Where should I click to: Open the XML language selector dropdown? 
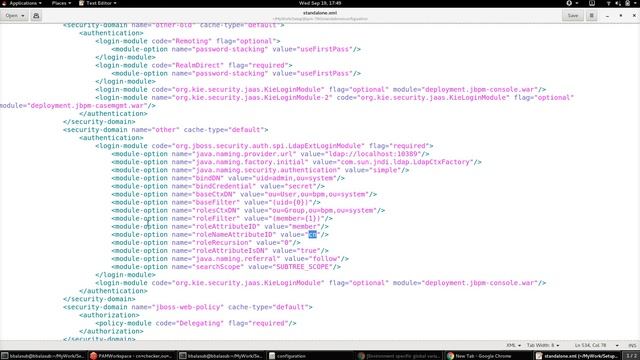coord(513,345)
